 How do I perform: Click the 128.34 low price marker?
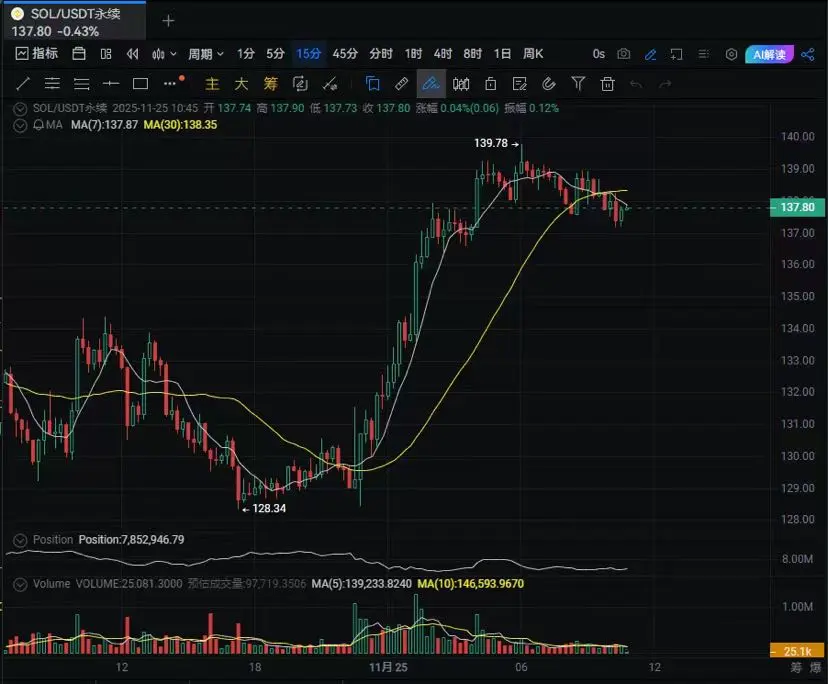coord(264,508)
